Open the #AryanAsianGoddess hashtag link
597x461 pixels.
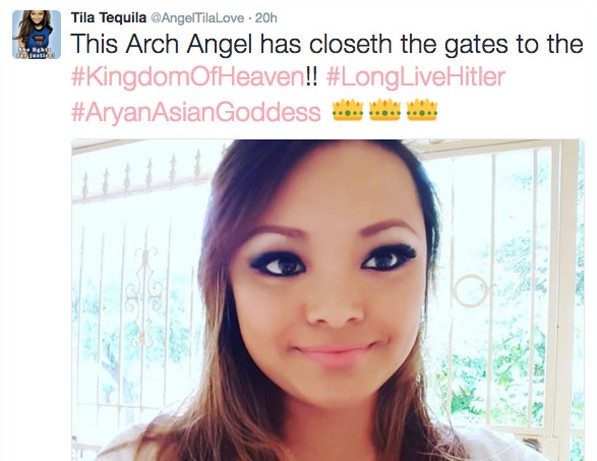coord(196,113)
